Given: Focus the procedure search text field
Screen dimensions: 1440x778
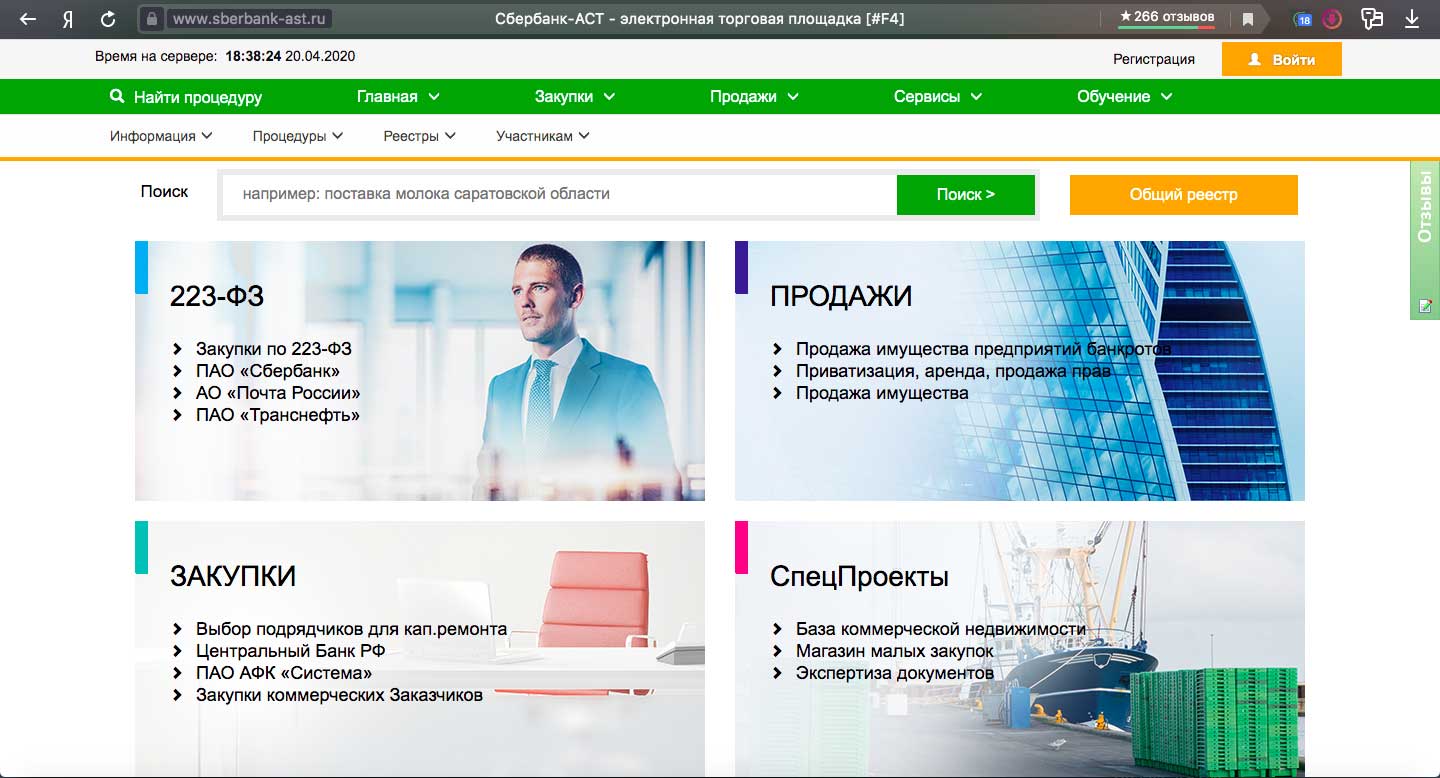Looking at the screenshot, I should (x=559, y=194).
